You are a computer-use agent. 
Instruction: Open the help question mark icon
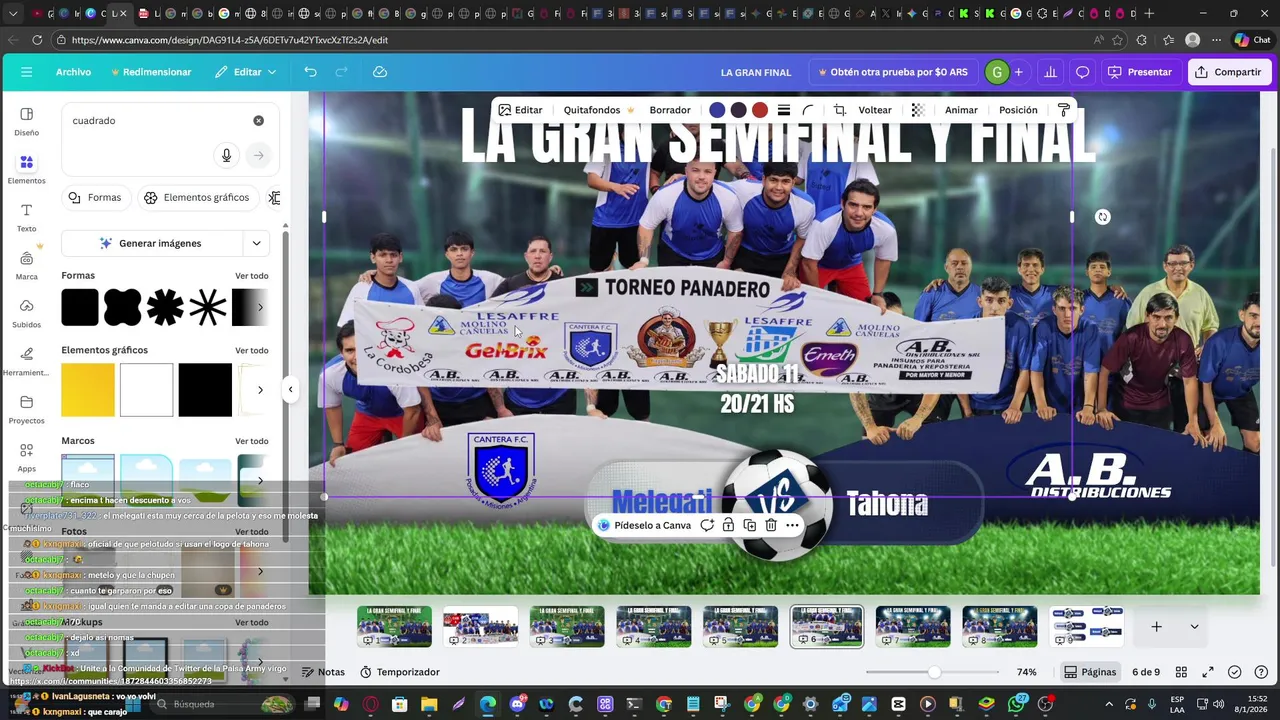1261,672
